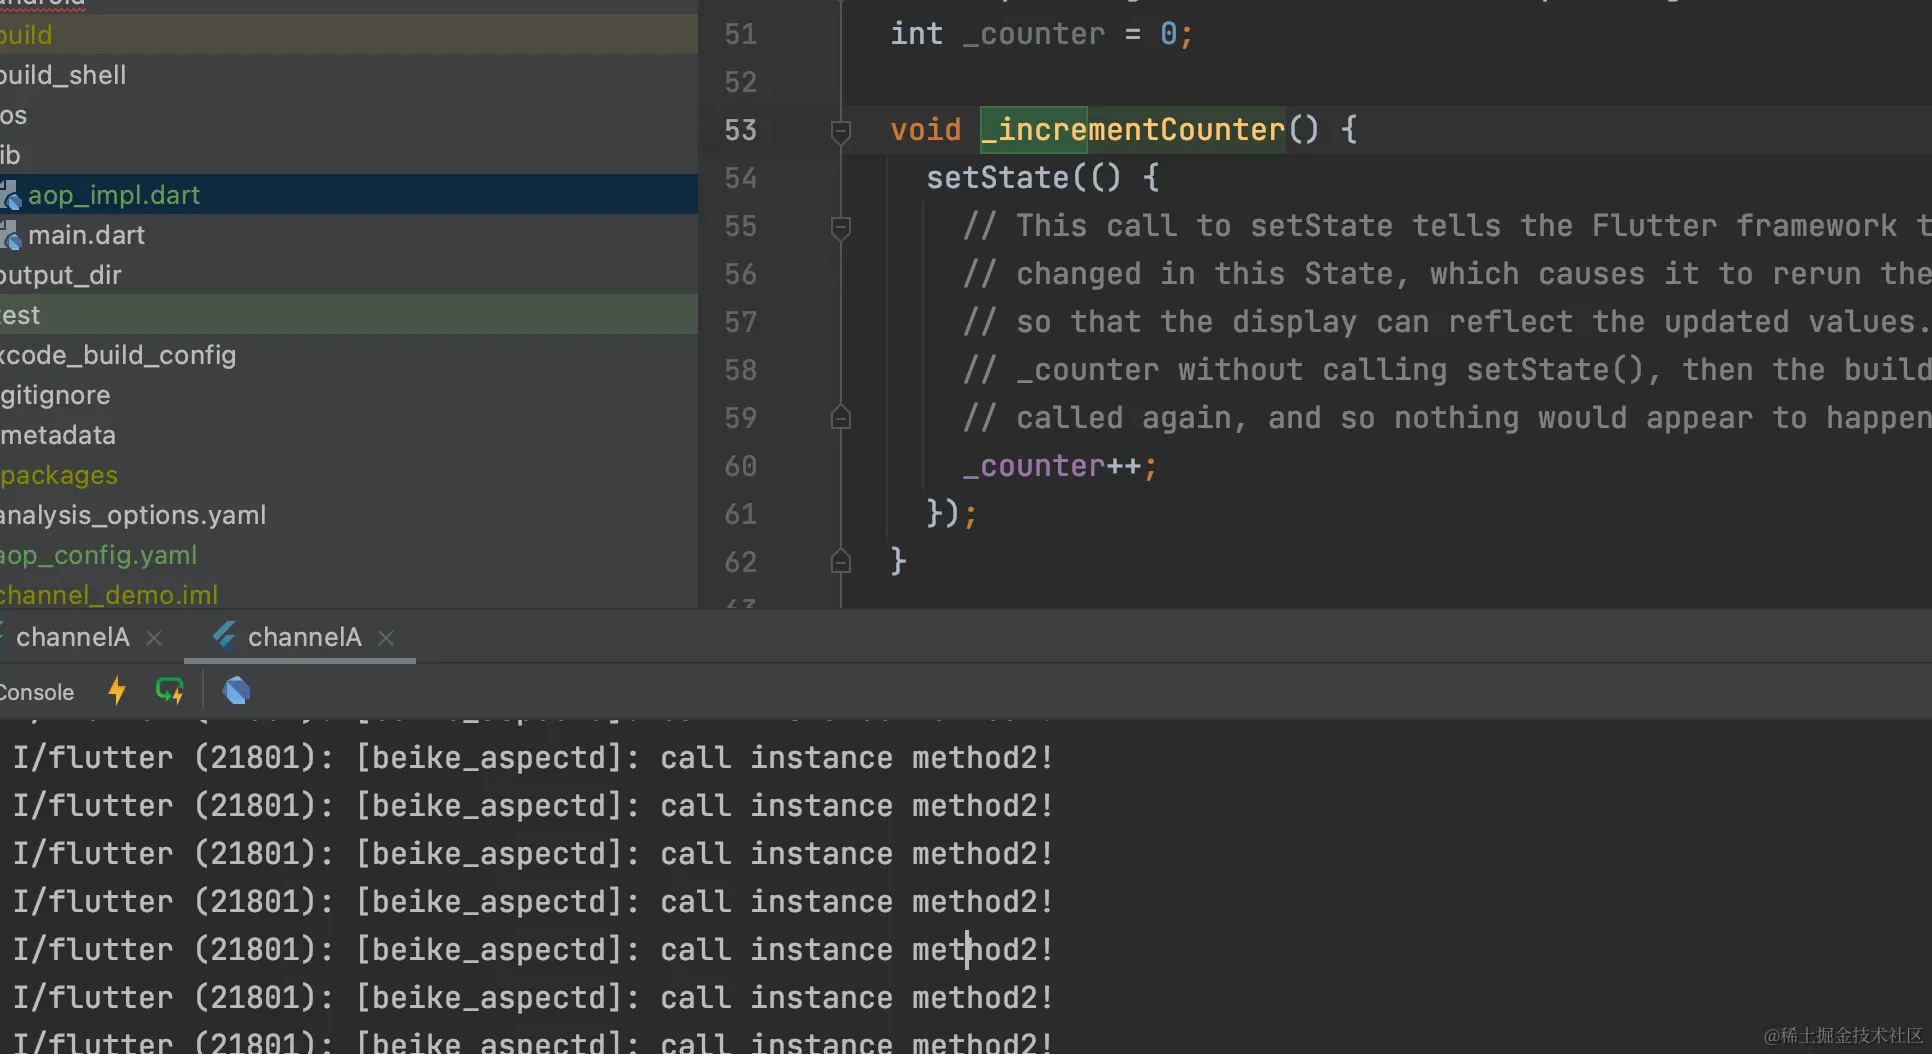
Task: Select the build folder in the project tree
Action: [349, 35]
